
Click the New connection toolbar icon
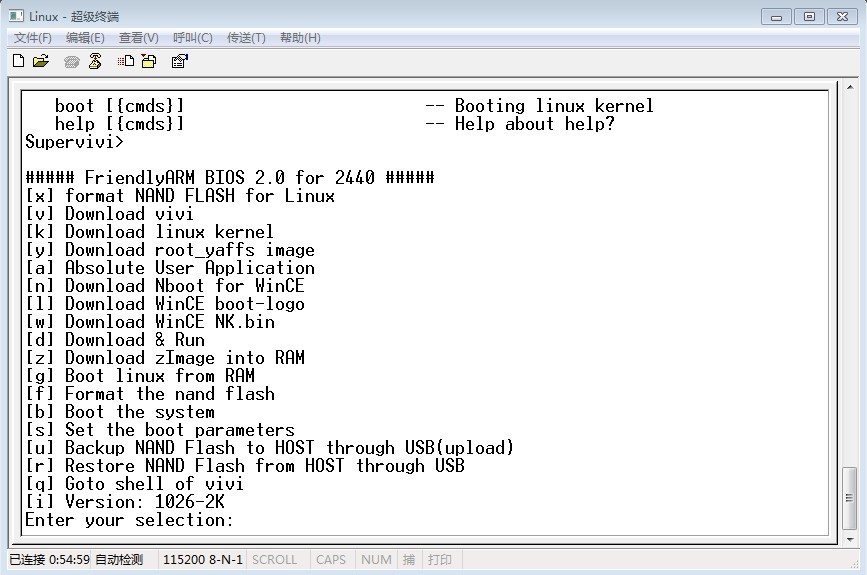(18, 61)
